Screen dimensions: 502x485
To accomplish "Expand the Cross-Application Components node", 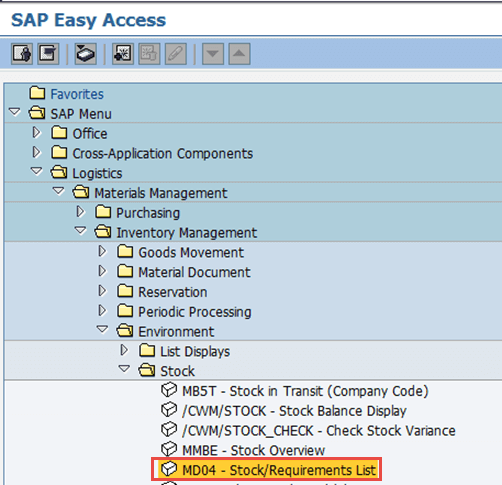I will (x=37, y=153).
